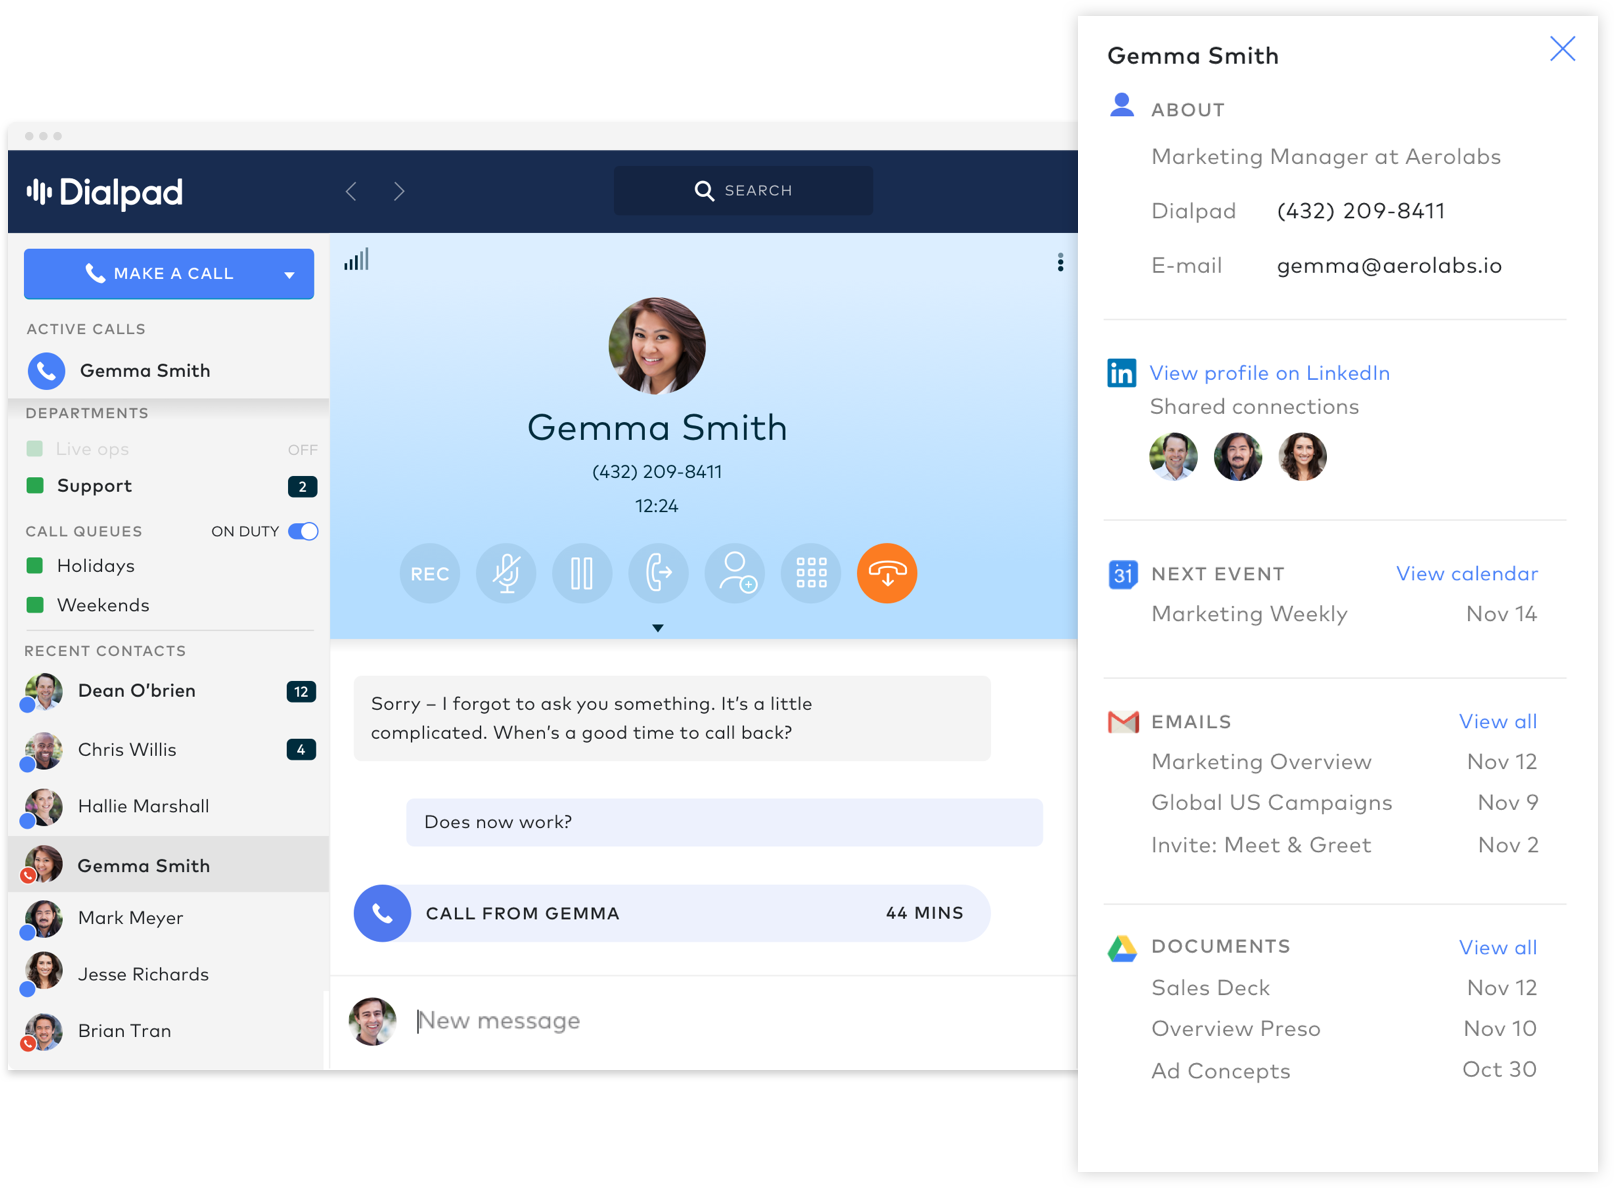Click own avatar beside message box

[x=372, y=1021]
